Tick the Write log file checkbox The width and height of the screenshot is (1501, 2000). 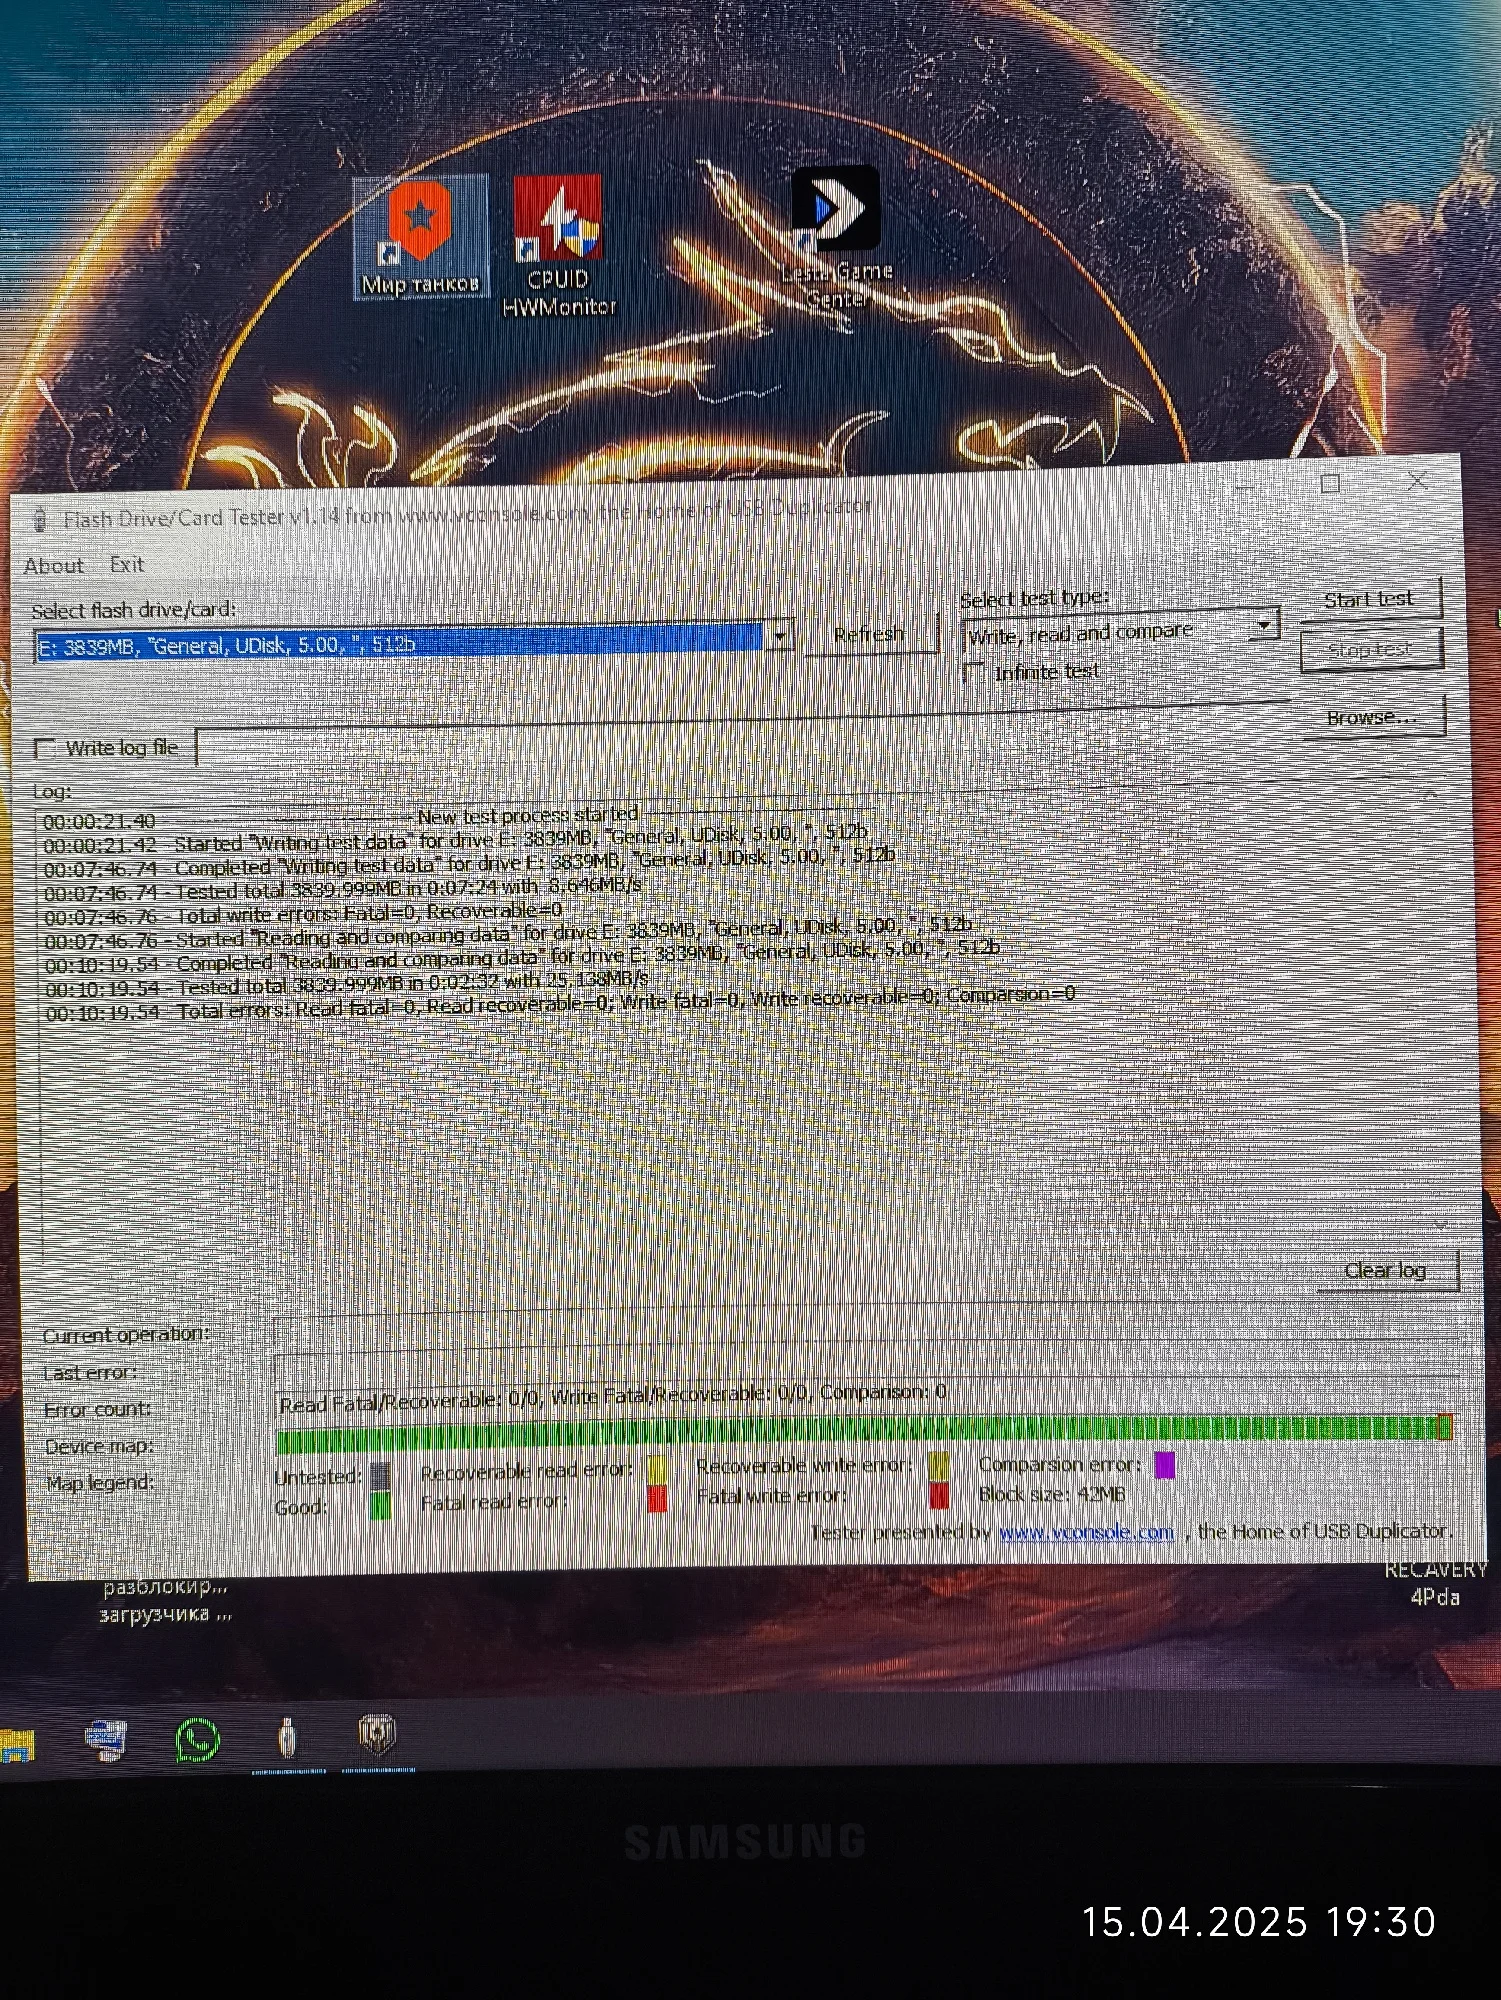click(44, 748)
